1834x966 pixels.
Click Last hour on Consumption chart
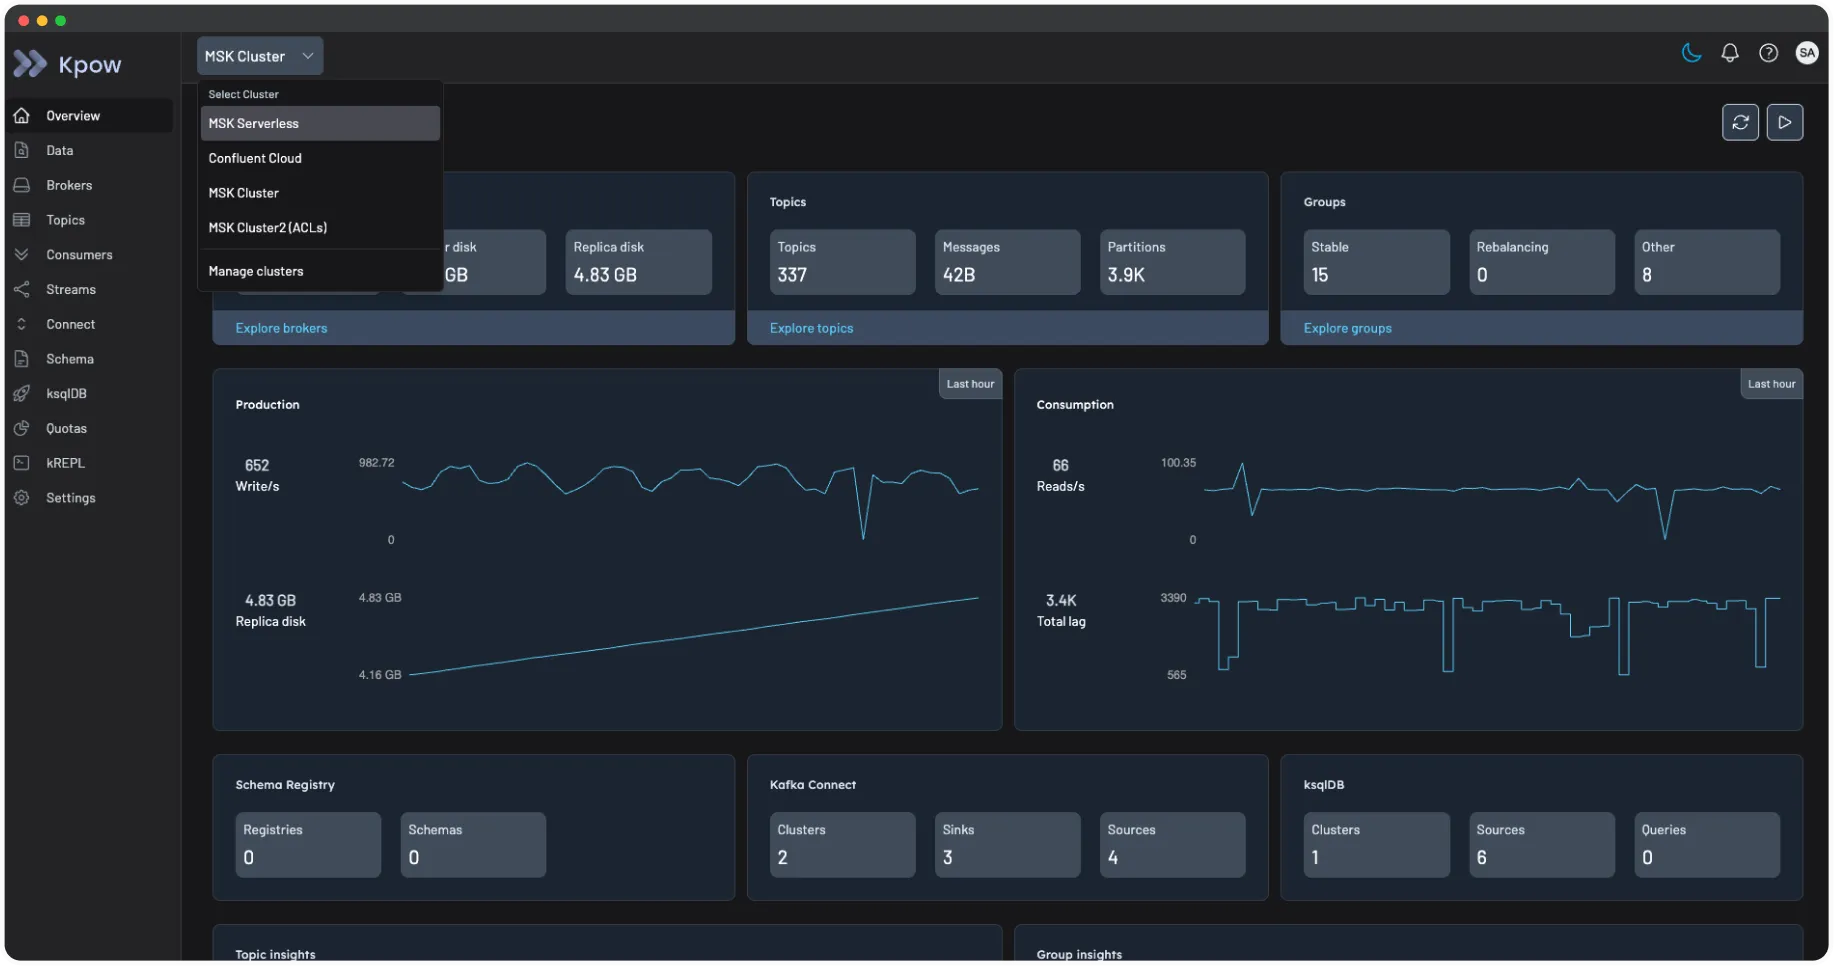[1771, 384]
